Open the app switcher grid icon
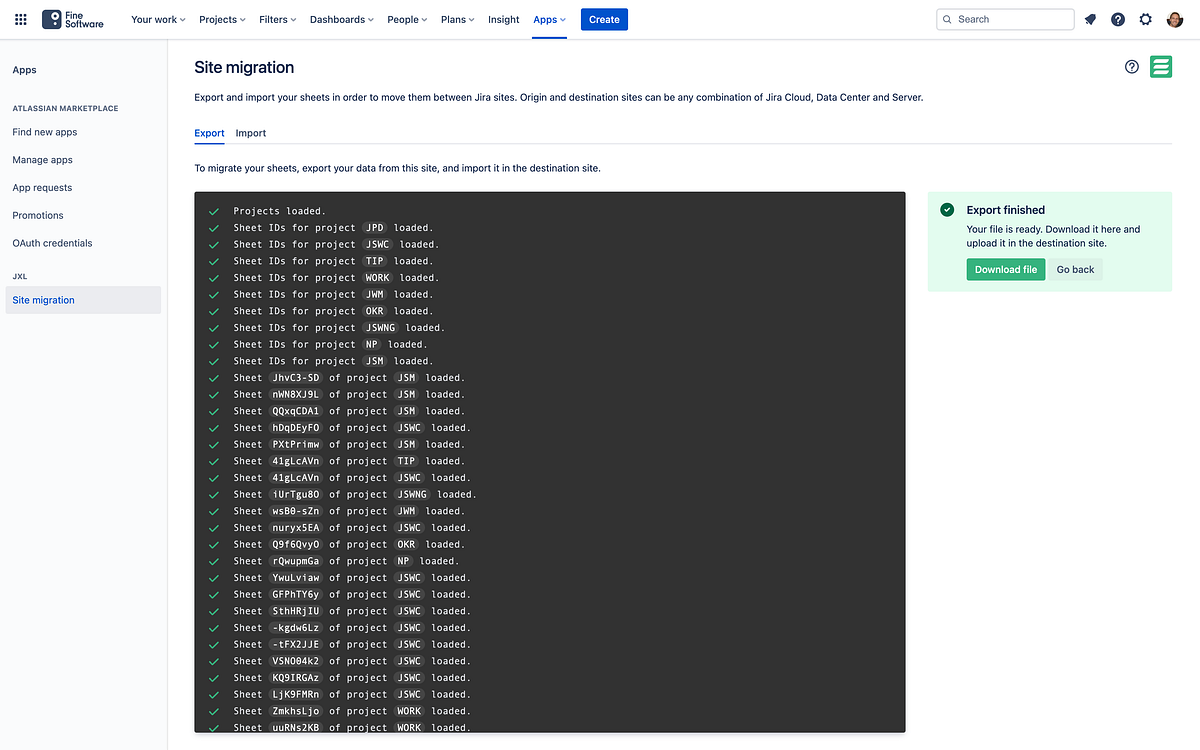1200x750 pixels. pyautogui.click(x=20, y=19)
